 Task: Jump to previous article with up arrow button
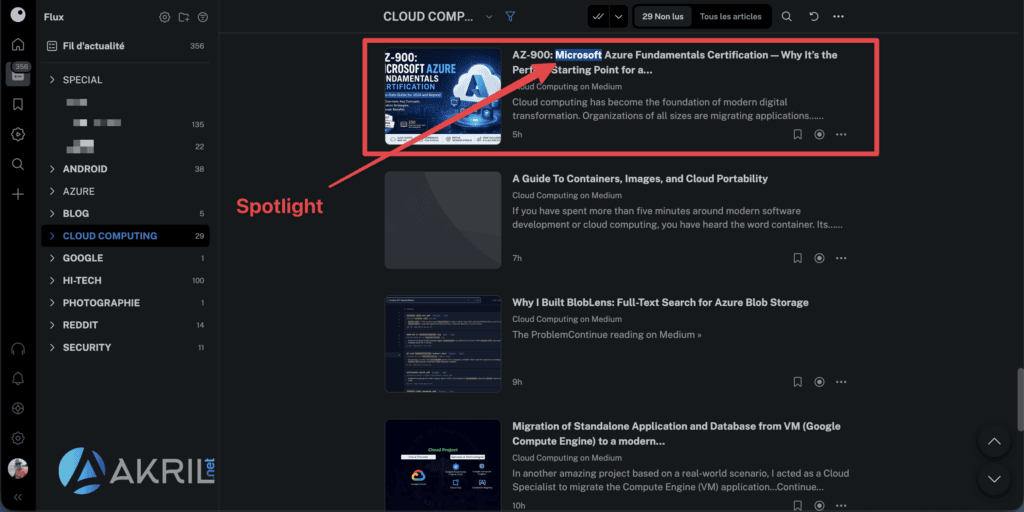tap(994, 442)
